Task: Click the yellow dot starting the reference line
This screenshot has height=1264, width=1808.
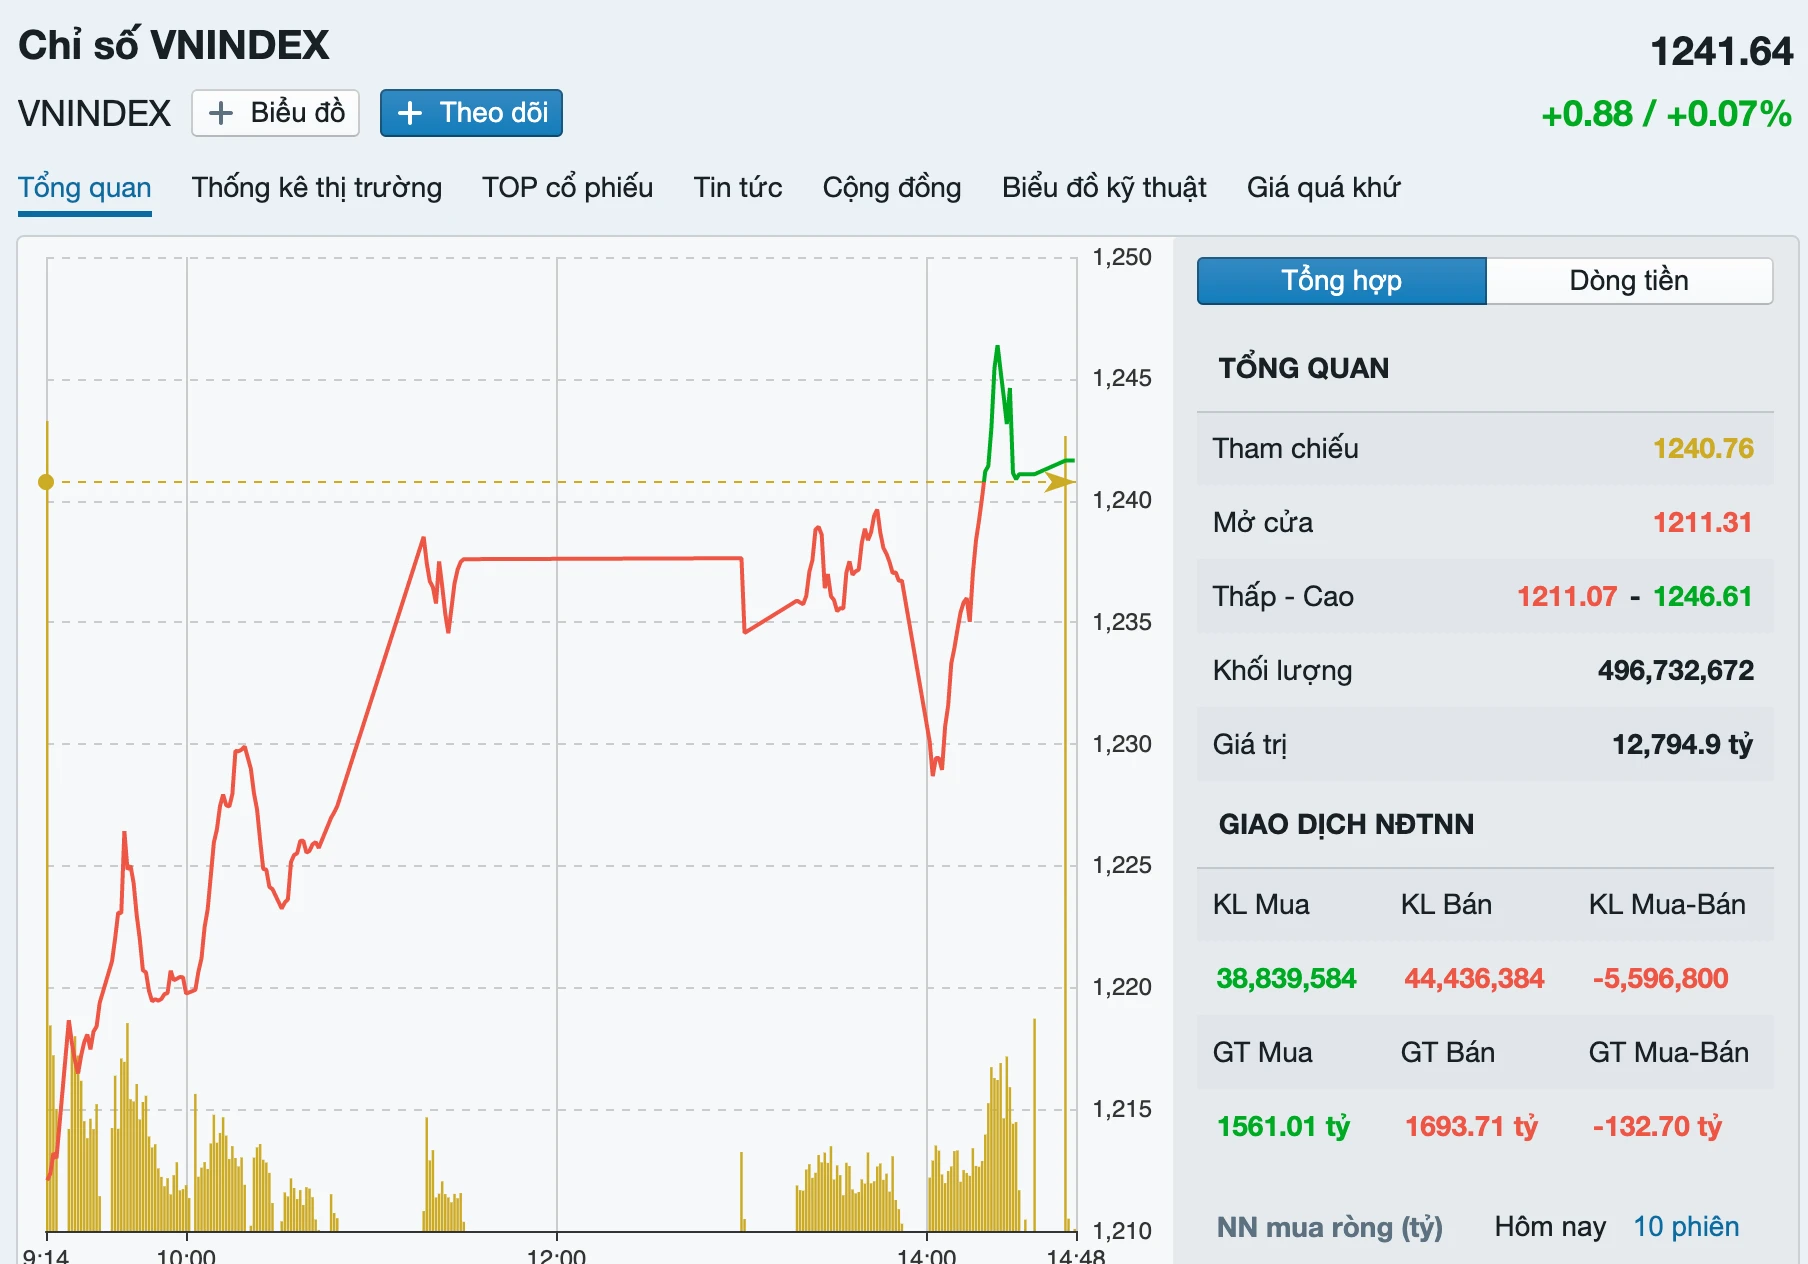Action: coord(46,482)
